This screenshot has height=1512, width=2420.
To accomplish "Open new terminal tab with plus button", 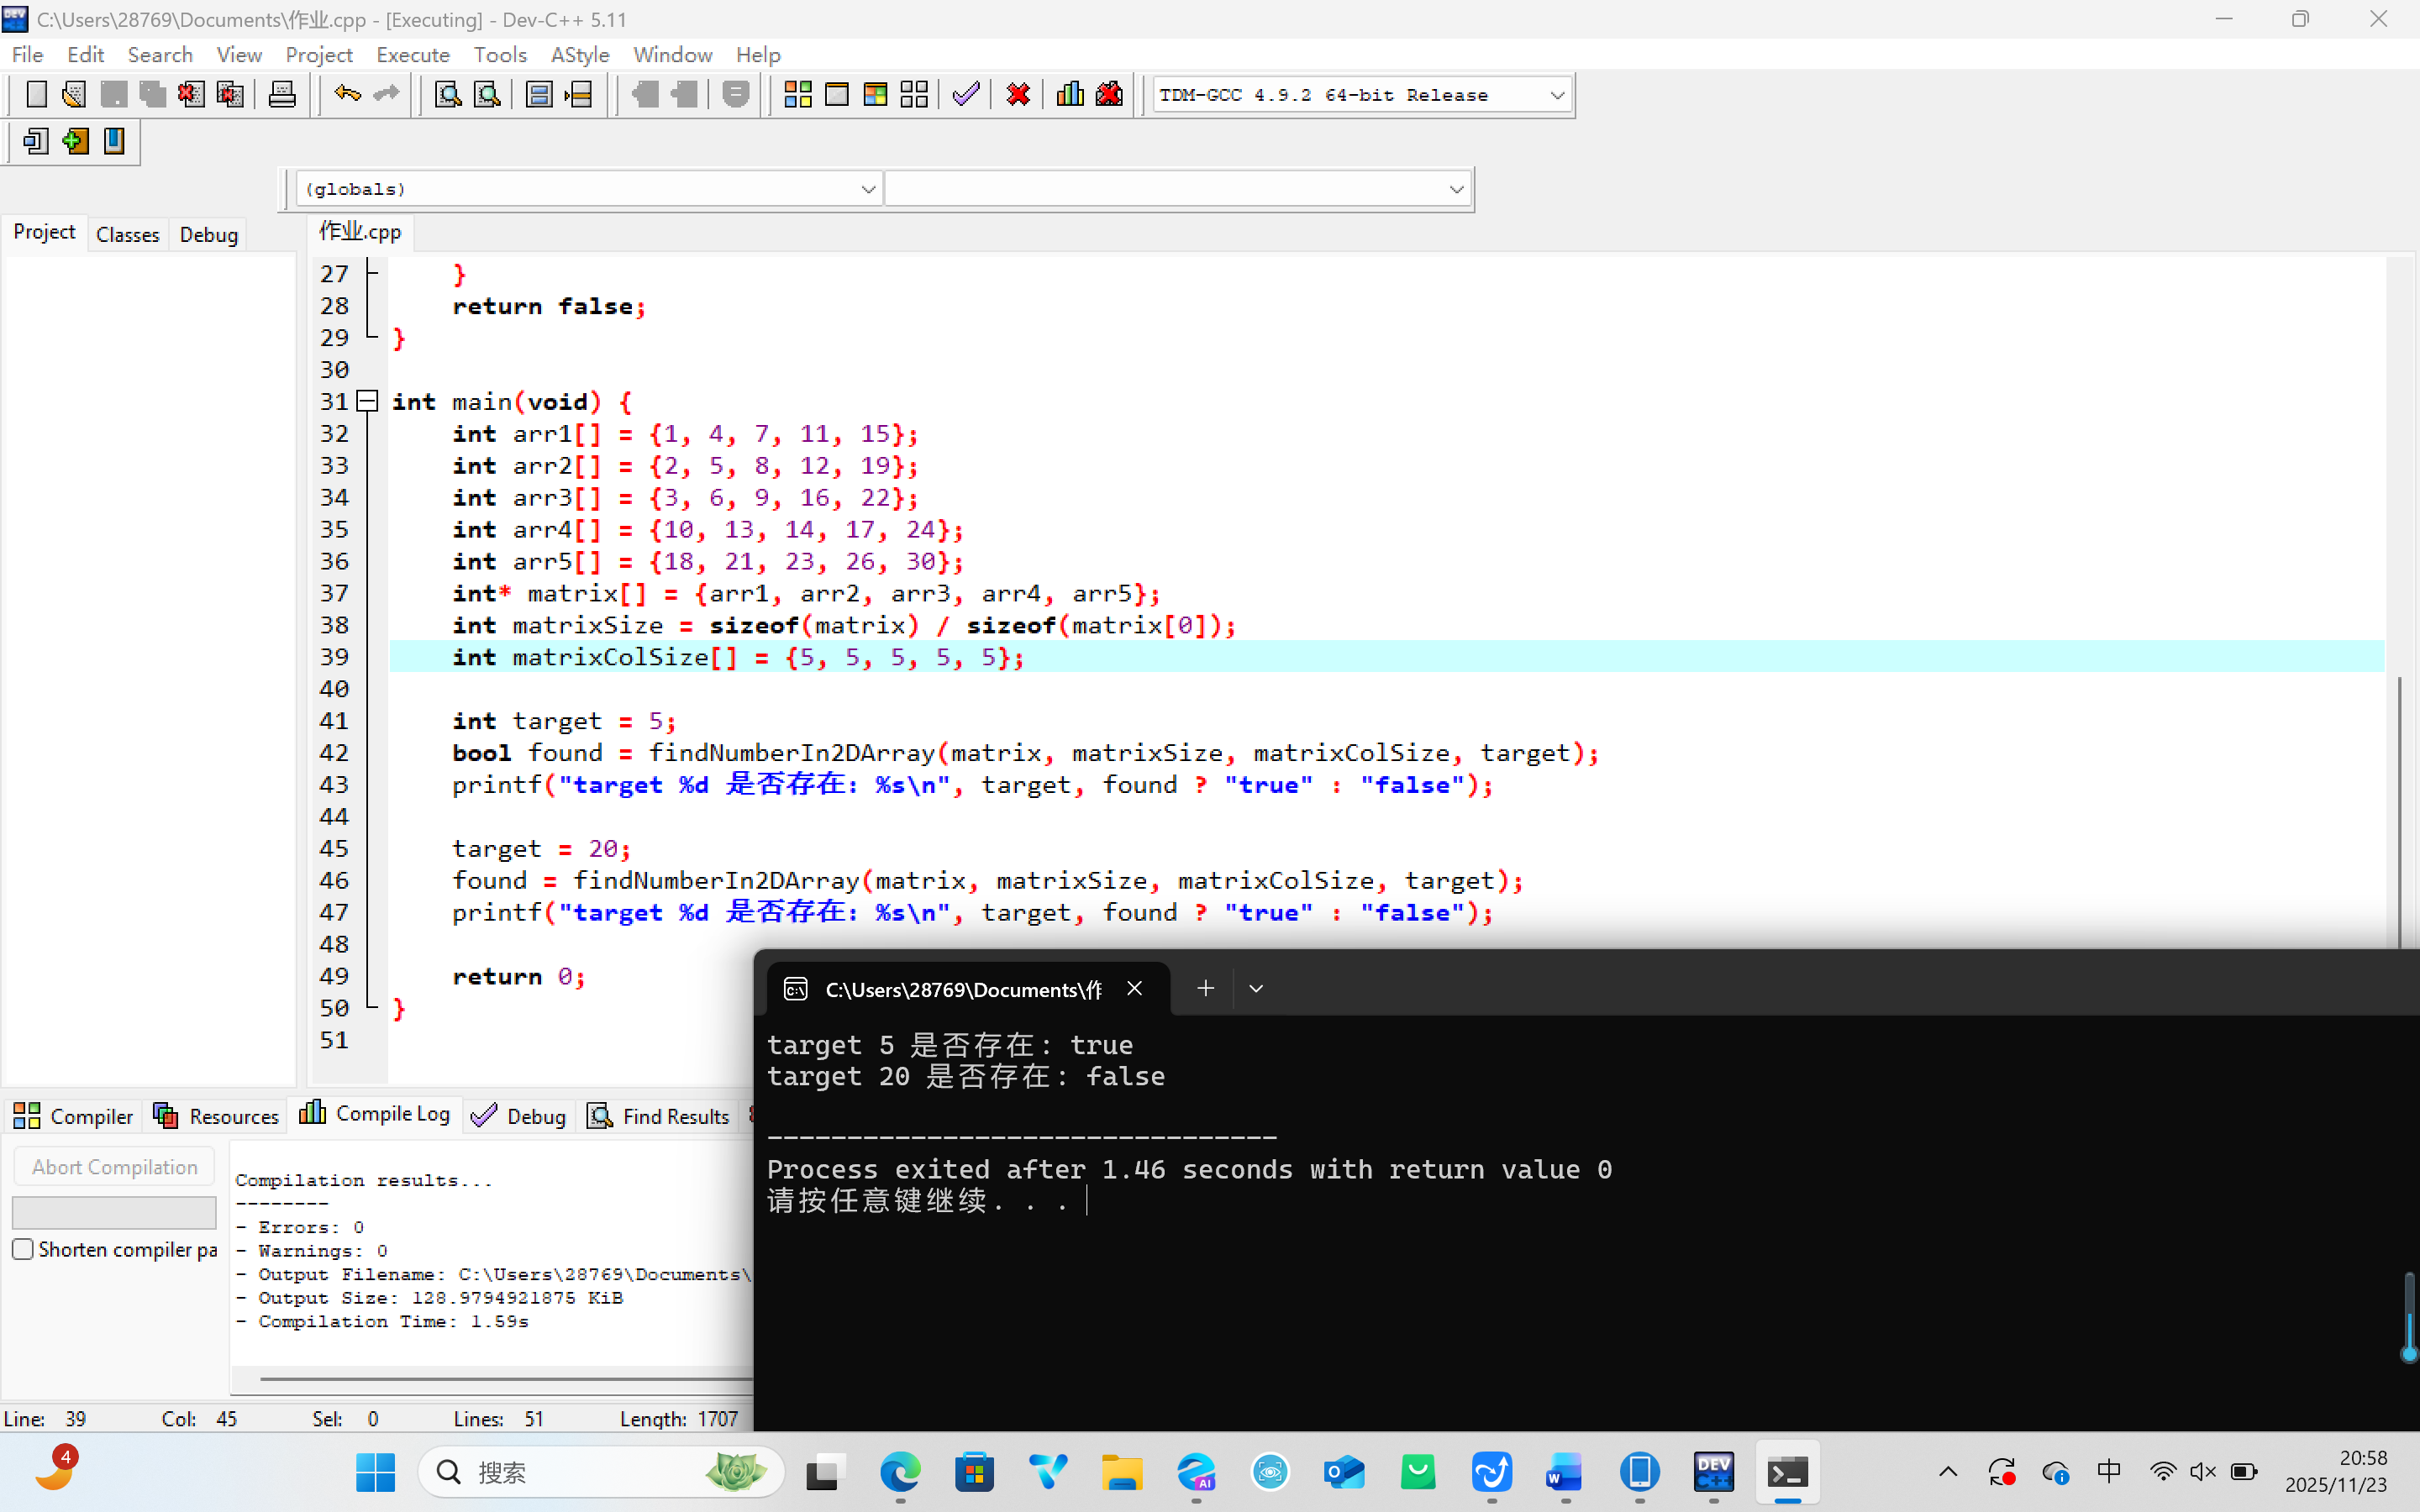I will point(1205,989).
